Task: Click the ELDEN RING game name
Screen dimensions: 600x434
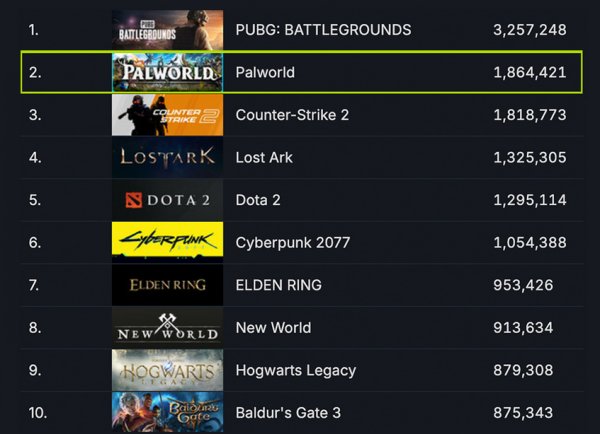Action: (278, 285)
